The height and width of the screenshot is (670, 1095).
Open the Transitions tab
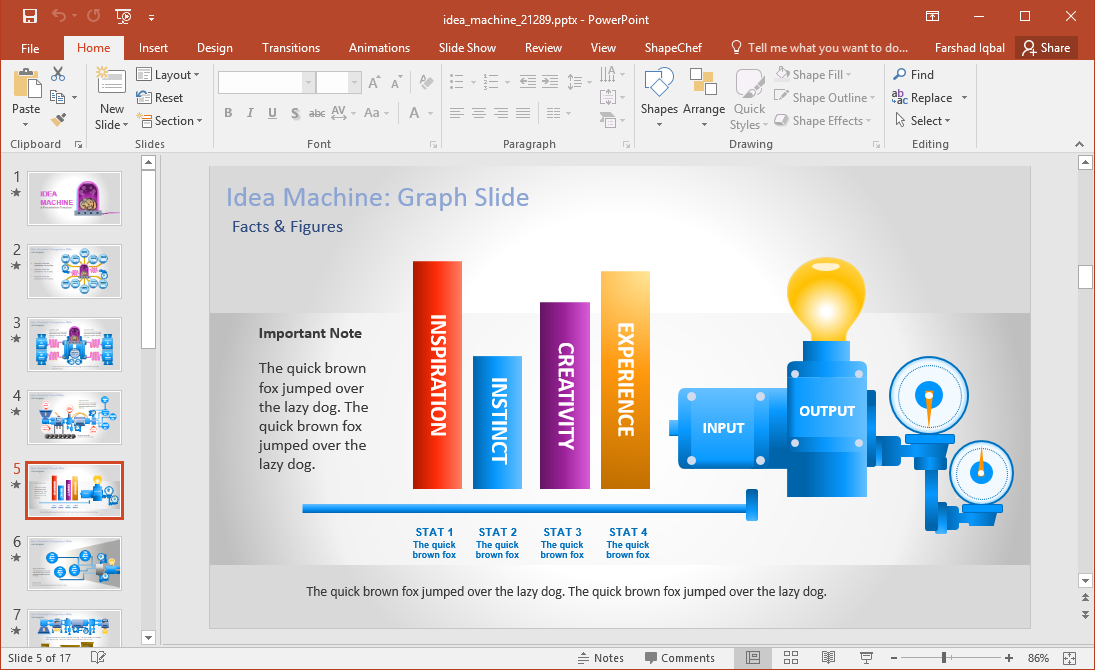coord(290,48)
